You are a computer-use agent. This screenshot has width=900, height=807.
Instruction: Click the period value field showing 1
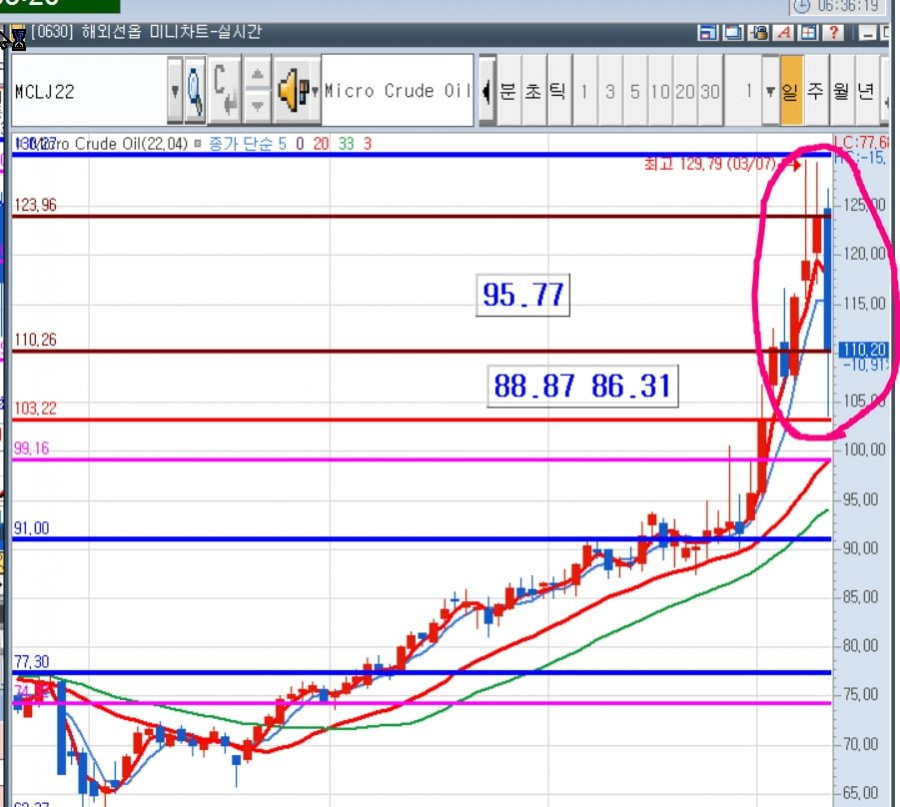[x=743, y=91]
